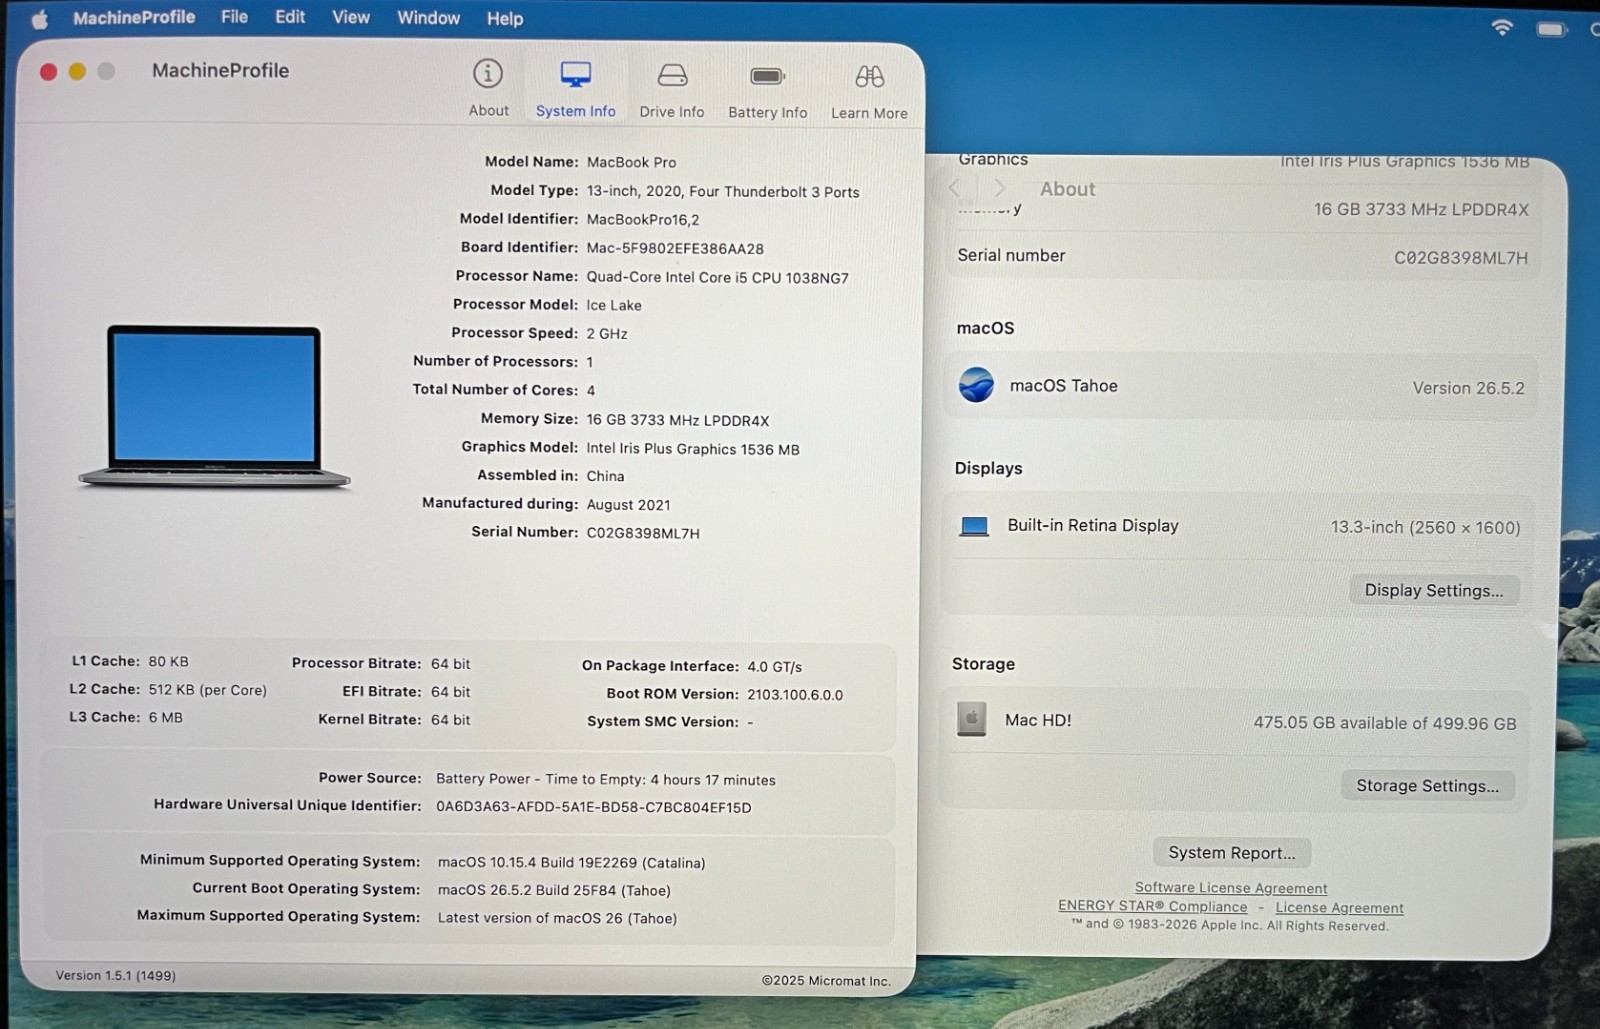Open the License Agreement link

tap(1339, 908)
